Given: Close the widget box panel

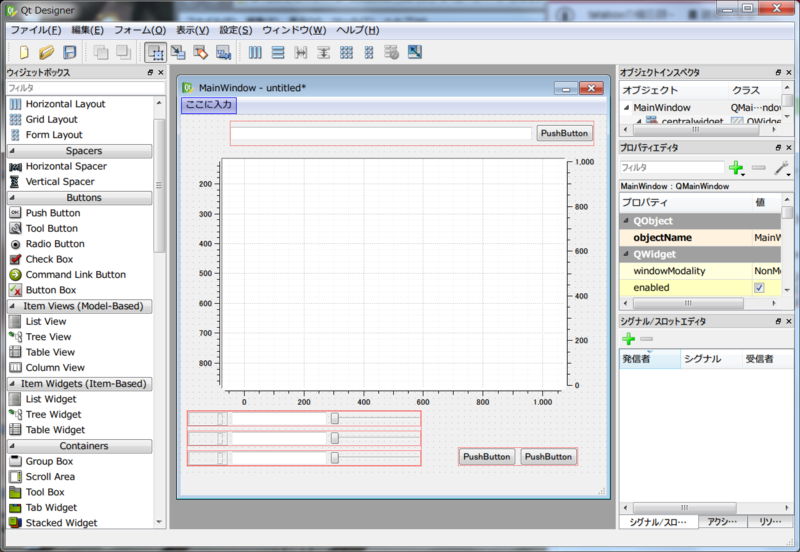Looking at the screenshot, I should pyautogui.click(x=161, y=72).
